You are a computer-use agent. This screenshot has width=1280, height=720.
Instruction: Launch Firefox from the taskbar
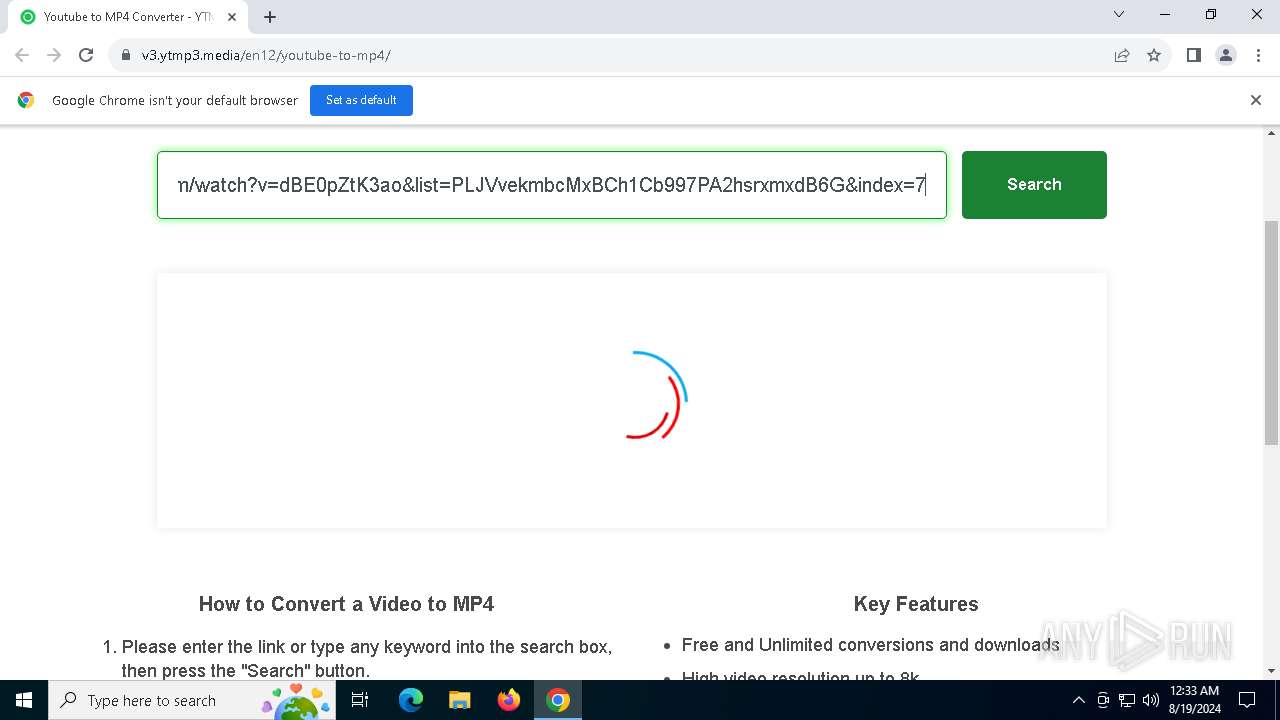(509, 700)
